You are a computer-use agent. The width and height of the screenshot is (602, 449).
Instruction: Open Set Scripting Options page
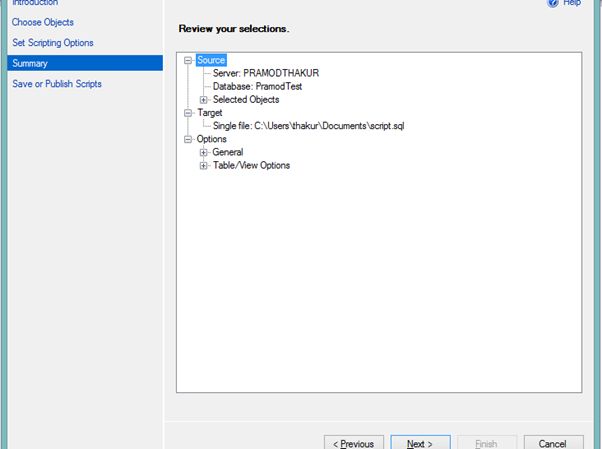coord(53,43)
